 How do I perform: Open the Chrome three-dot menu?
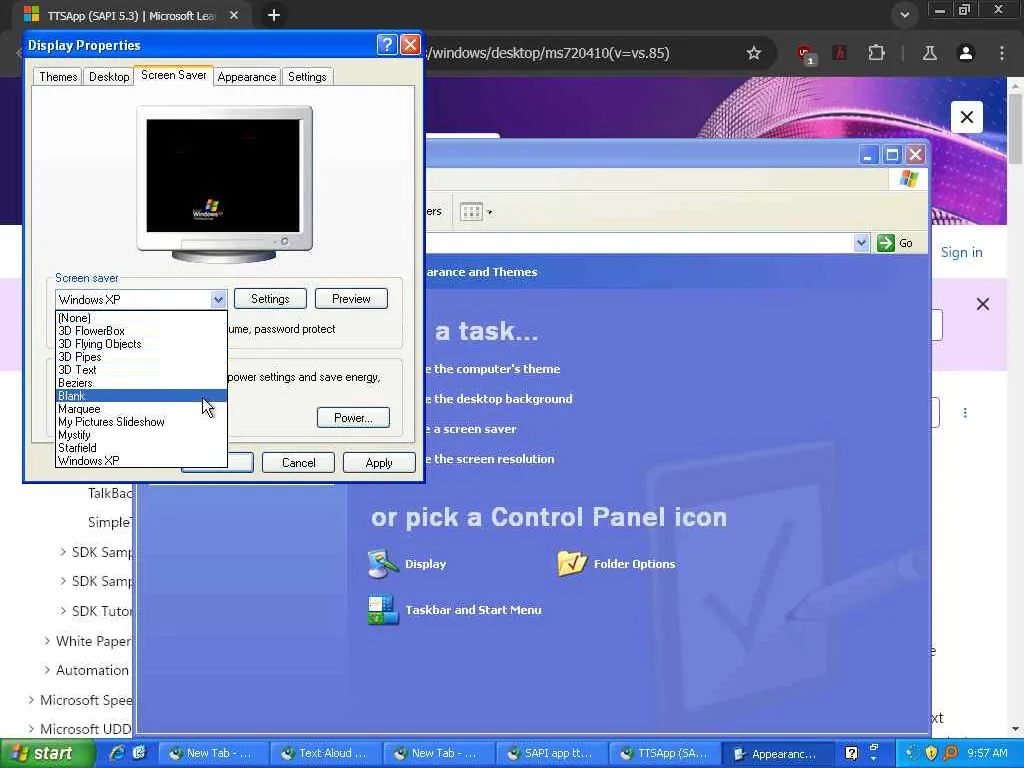1002,53
